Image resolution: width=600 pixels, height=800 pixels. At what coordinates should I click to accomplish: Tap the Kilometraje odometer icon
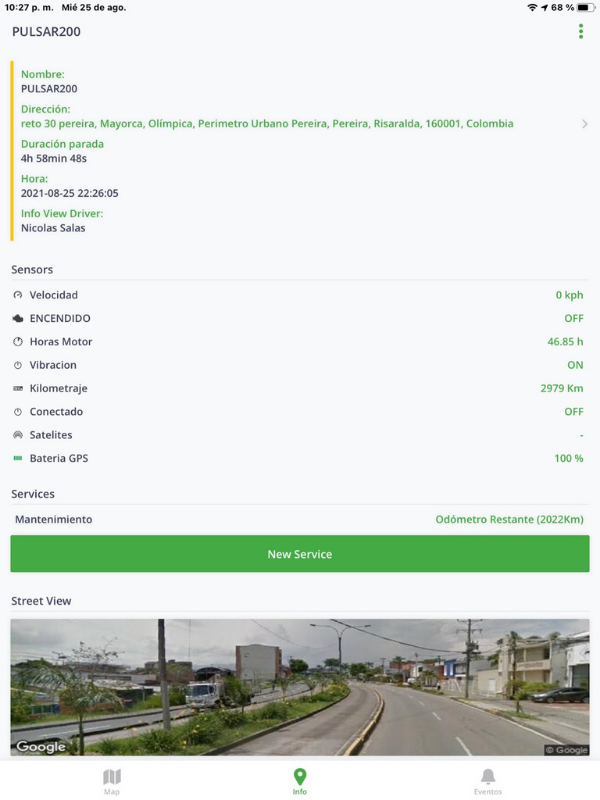pyautogui.click(x=17, y=388)
